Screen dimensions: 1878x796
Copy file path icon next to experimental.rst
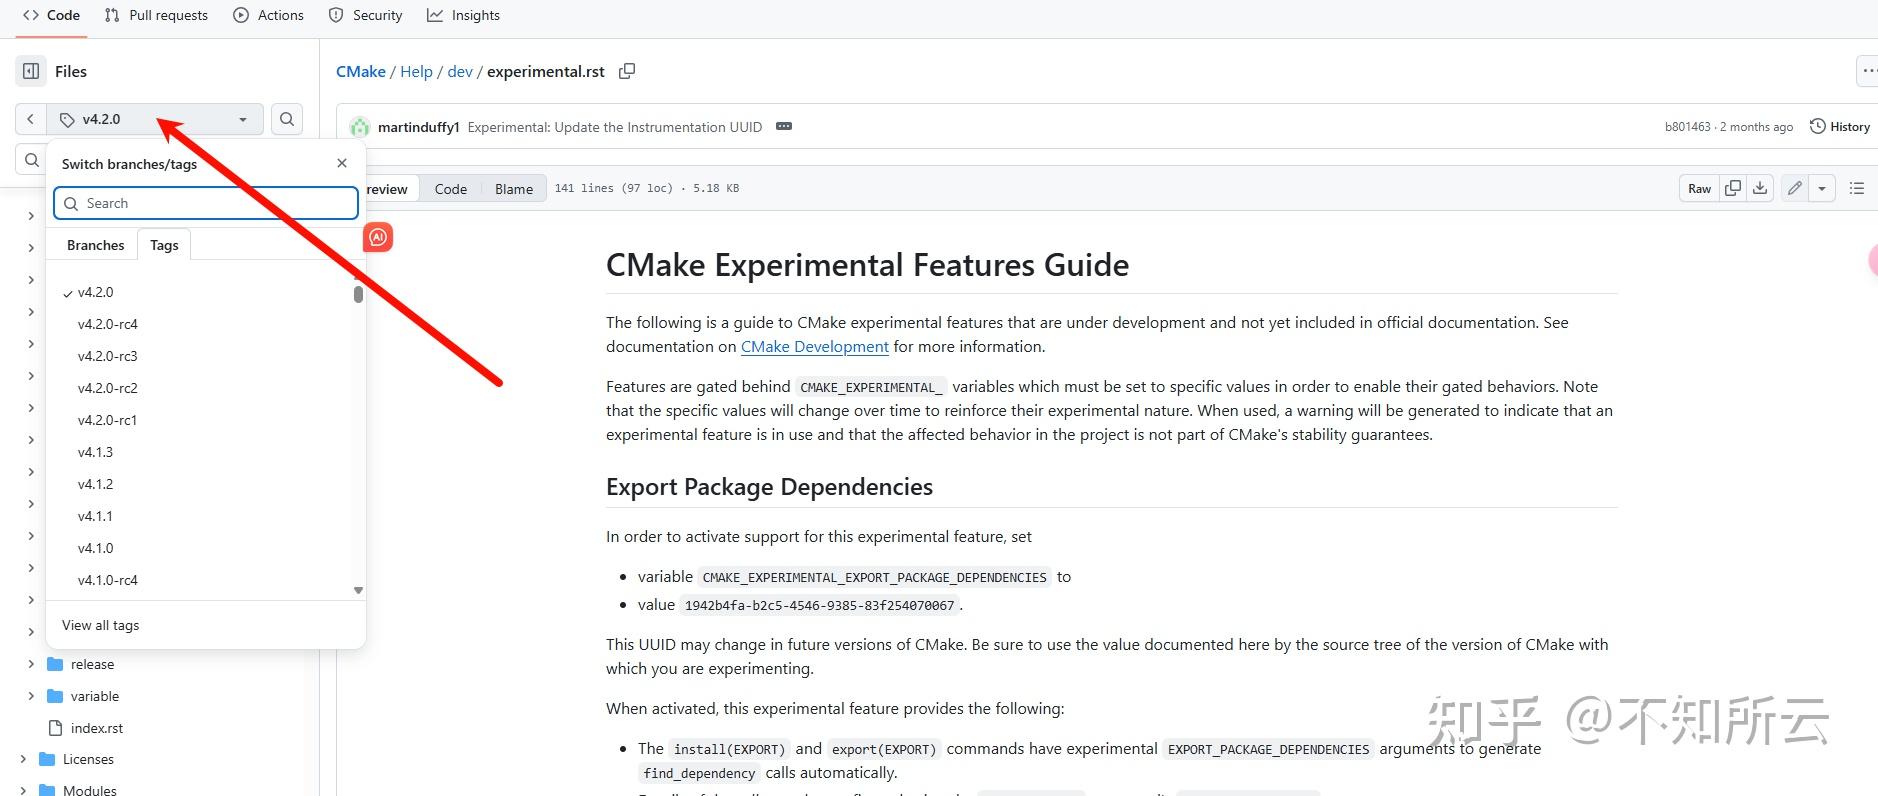pyautogui.click(x=627, y=71)
